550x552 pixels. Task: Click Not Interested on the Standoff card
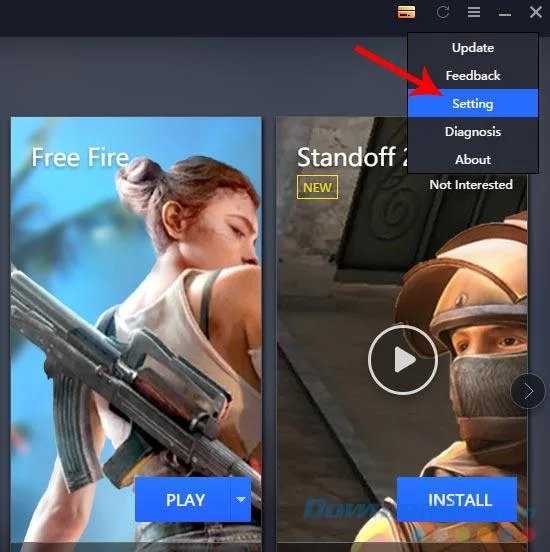coord(471,185)
